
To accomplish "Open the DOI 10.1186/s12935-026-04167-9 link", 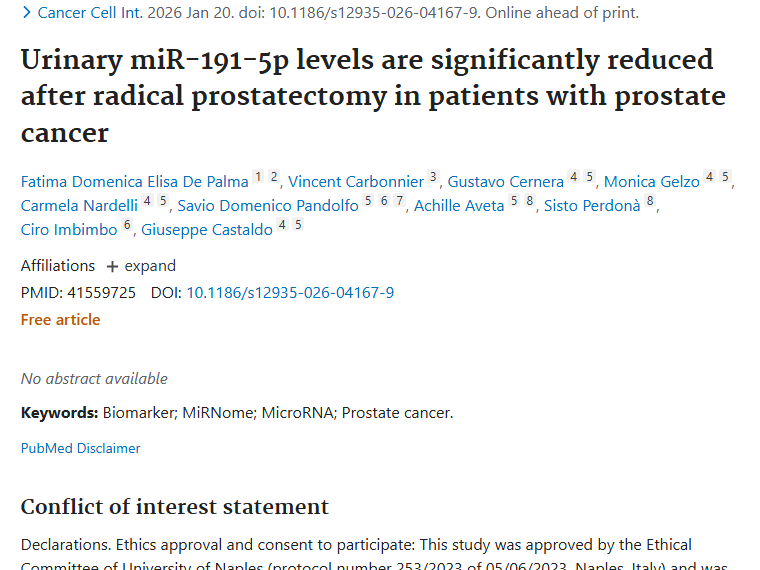I will pos(290,293).
